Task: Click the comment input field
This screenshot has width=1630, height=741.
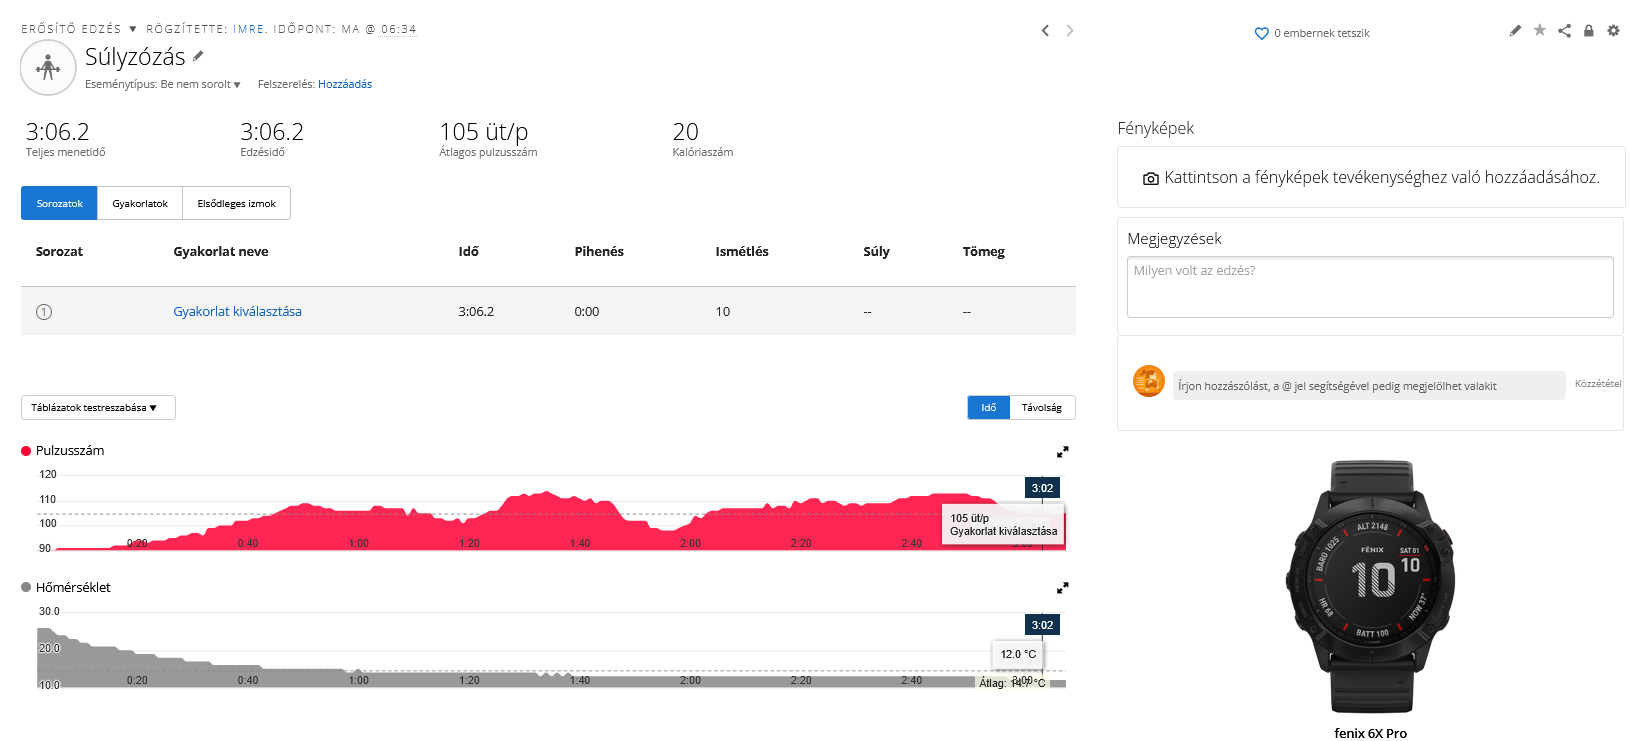Action: 1369,386
